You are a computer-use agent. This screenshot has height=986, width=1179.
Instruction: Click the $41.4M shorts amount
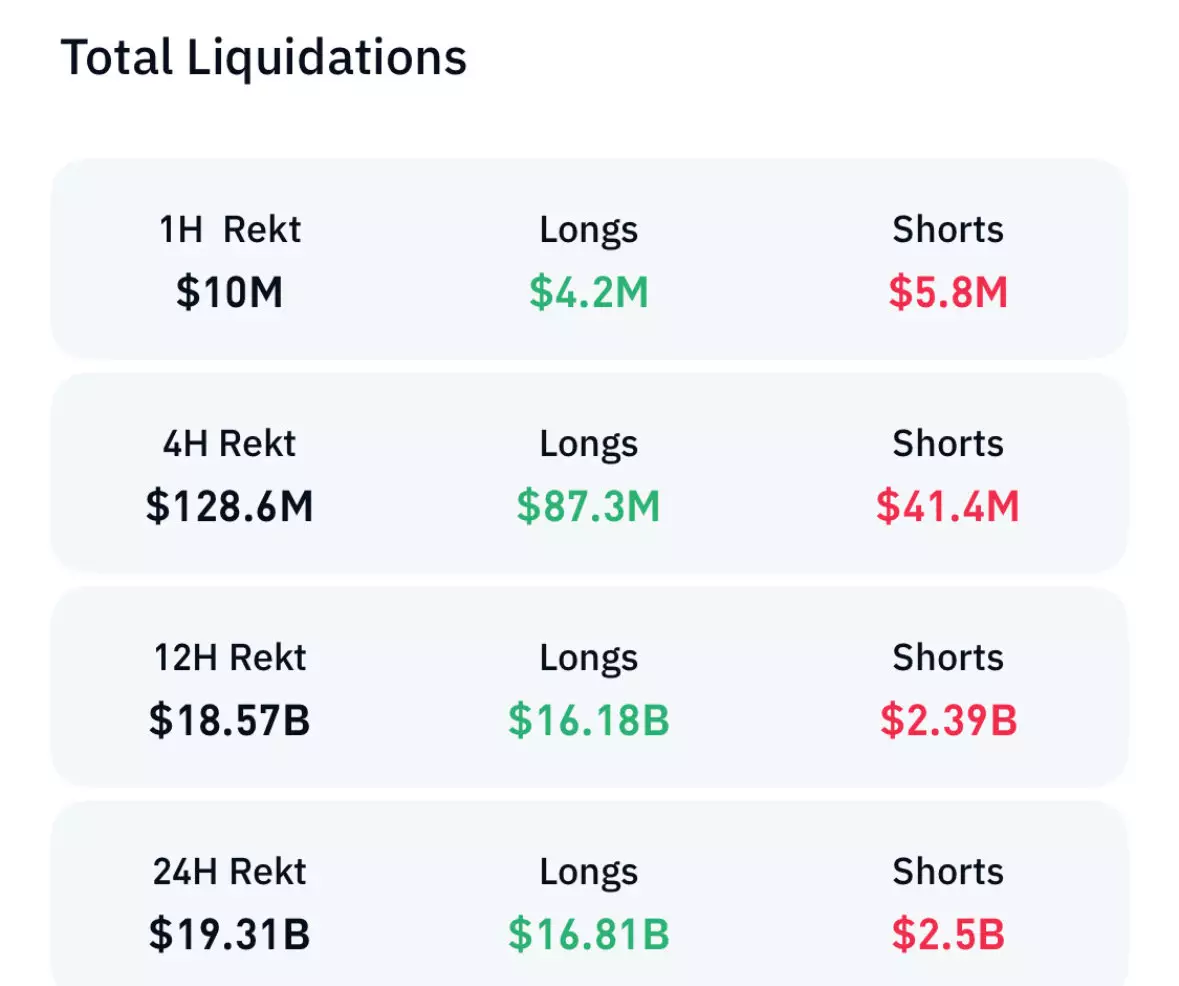coord(948,507)
